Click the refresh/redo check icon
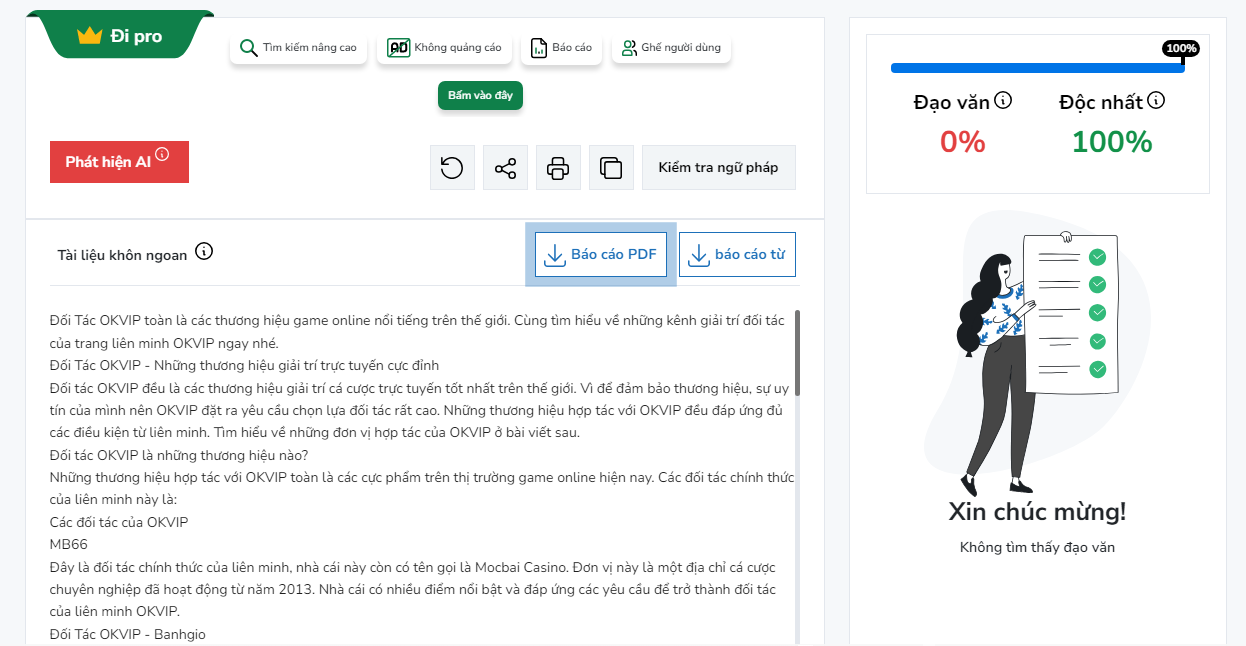This screenshot has width=1246, height=646. (x=452, y=167)
